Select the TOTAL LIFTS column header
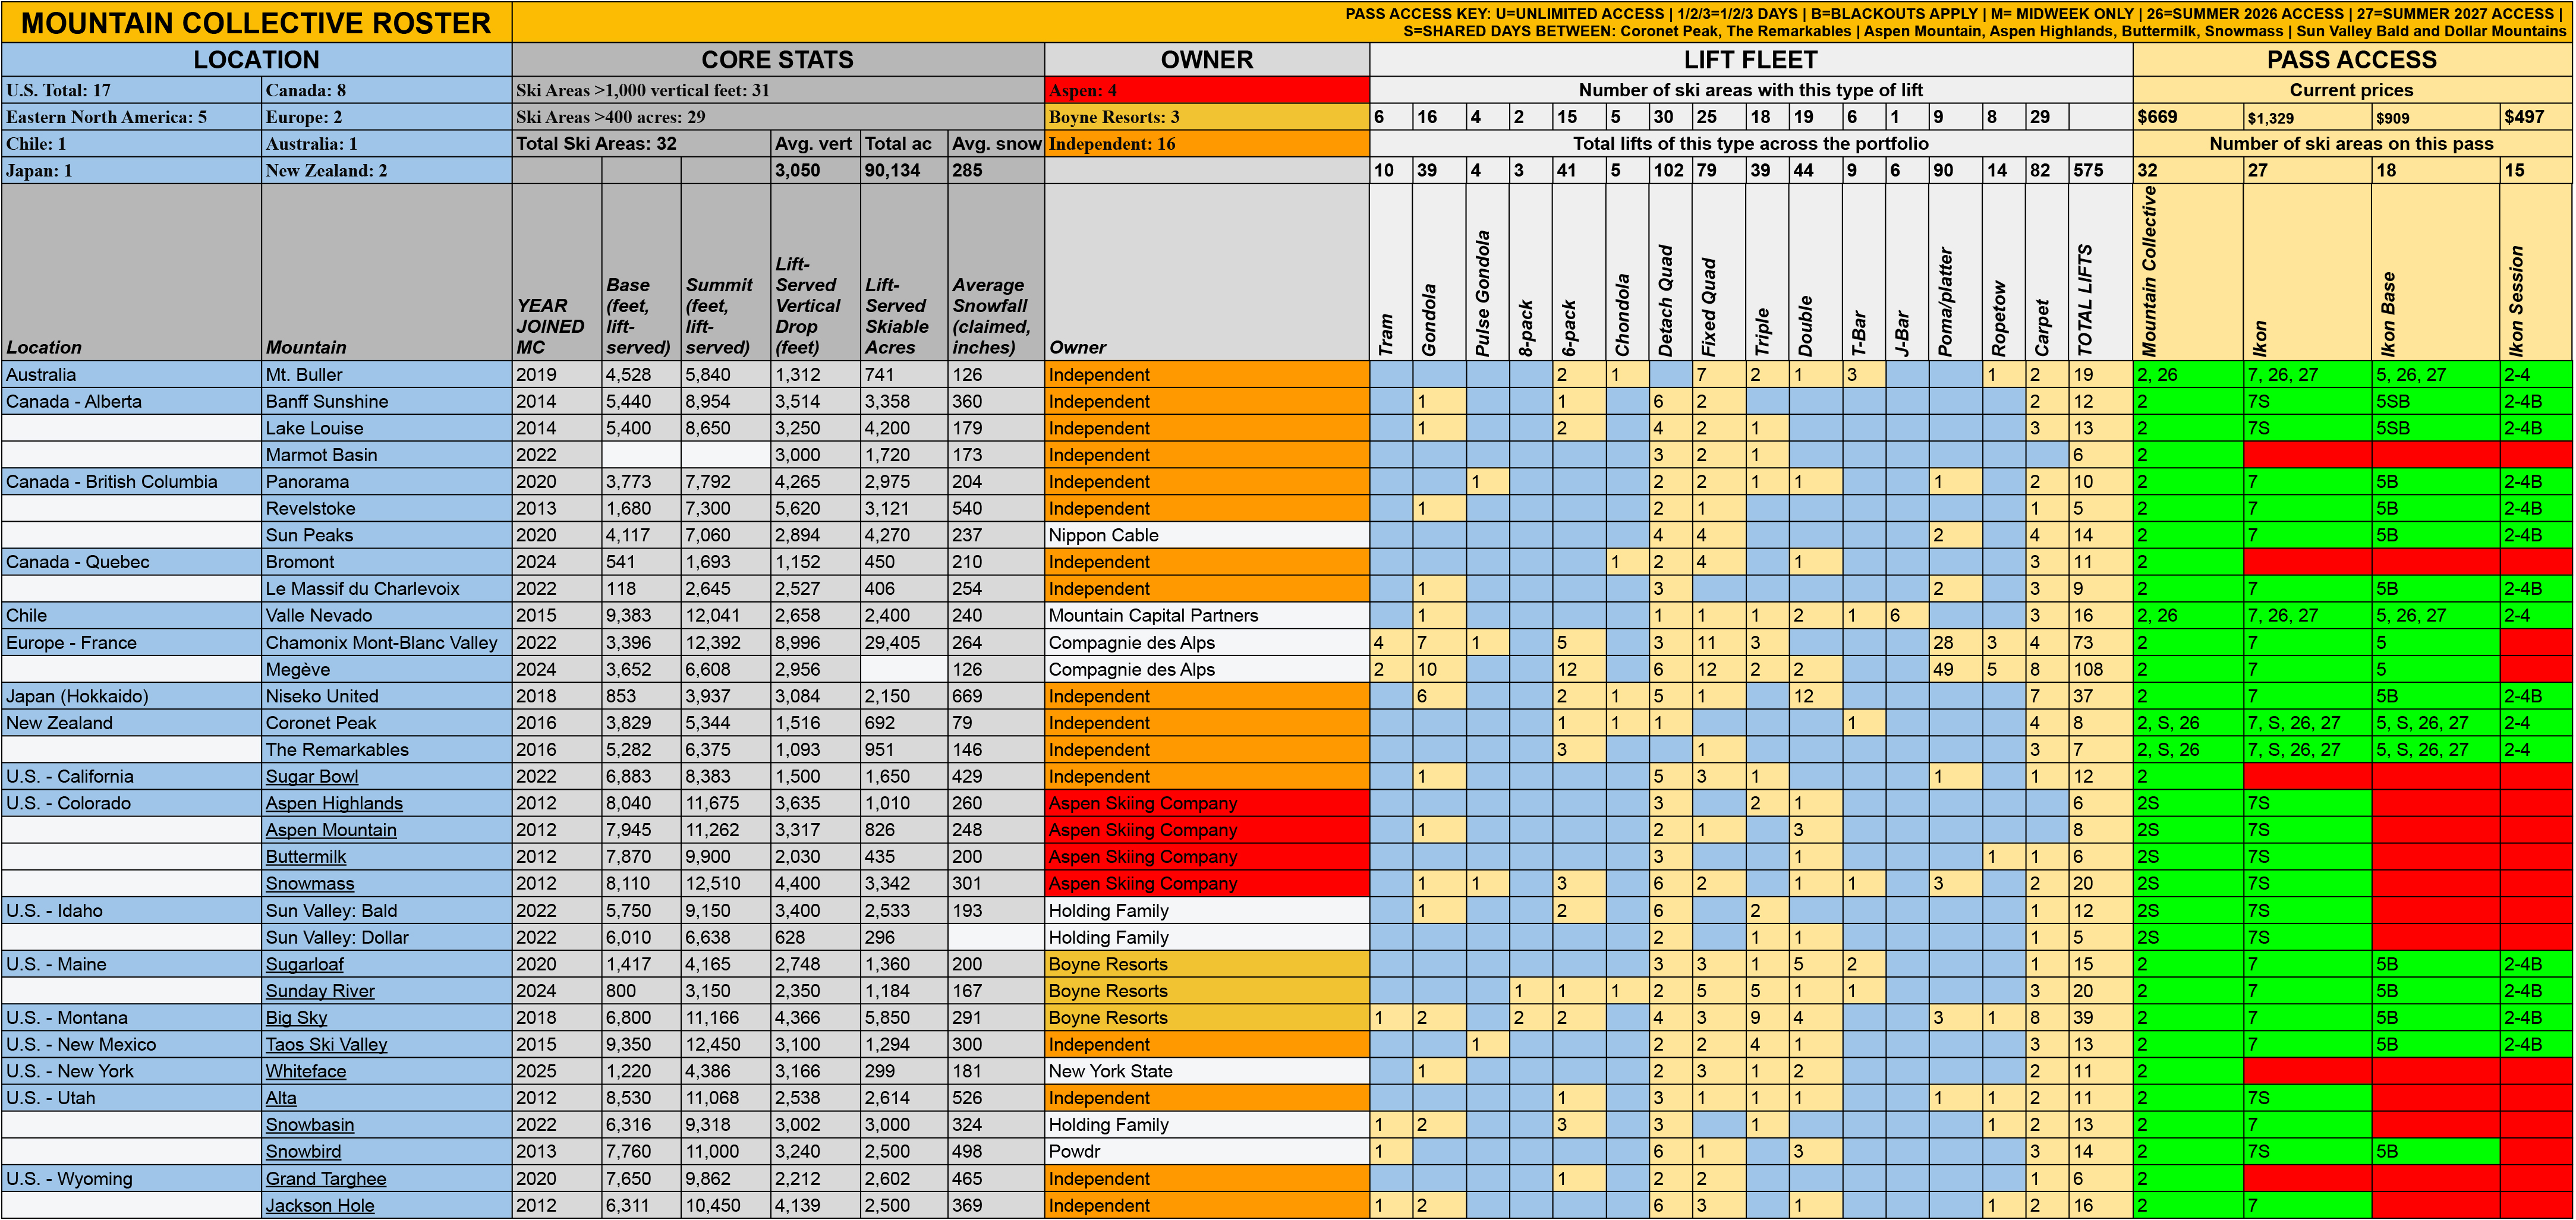This screenshot has height=1220, width=2576. pos(2084,300)
